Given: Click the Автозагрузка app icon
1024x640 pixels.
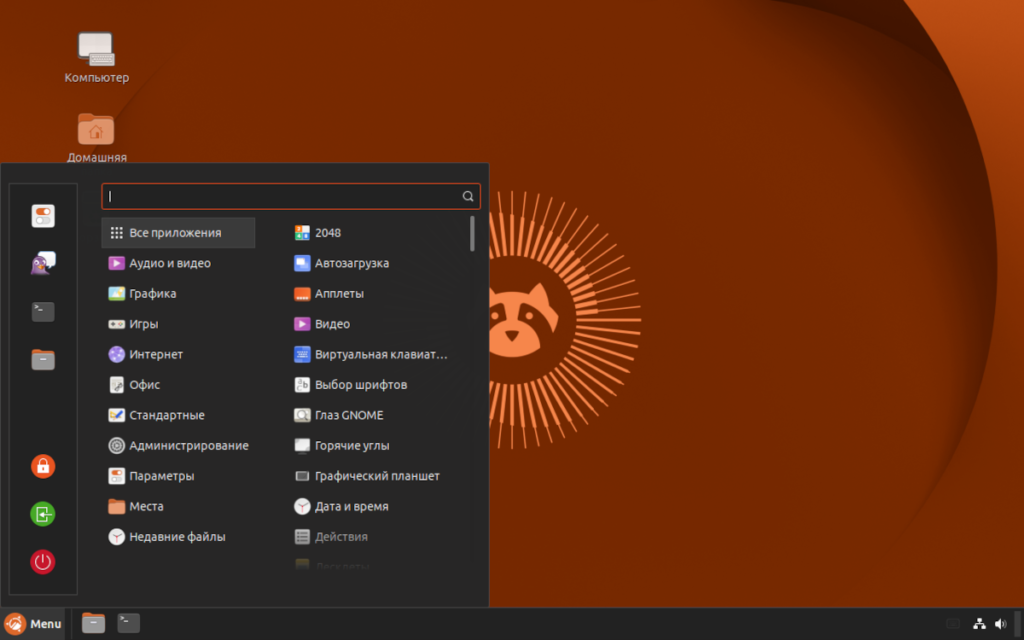Looking at the screenshot, I should [302, 263].
